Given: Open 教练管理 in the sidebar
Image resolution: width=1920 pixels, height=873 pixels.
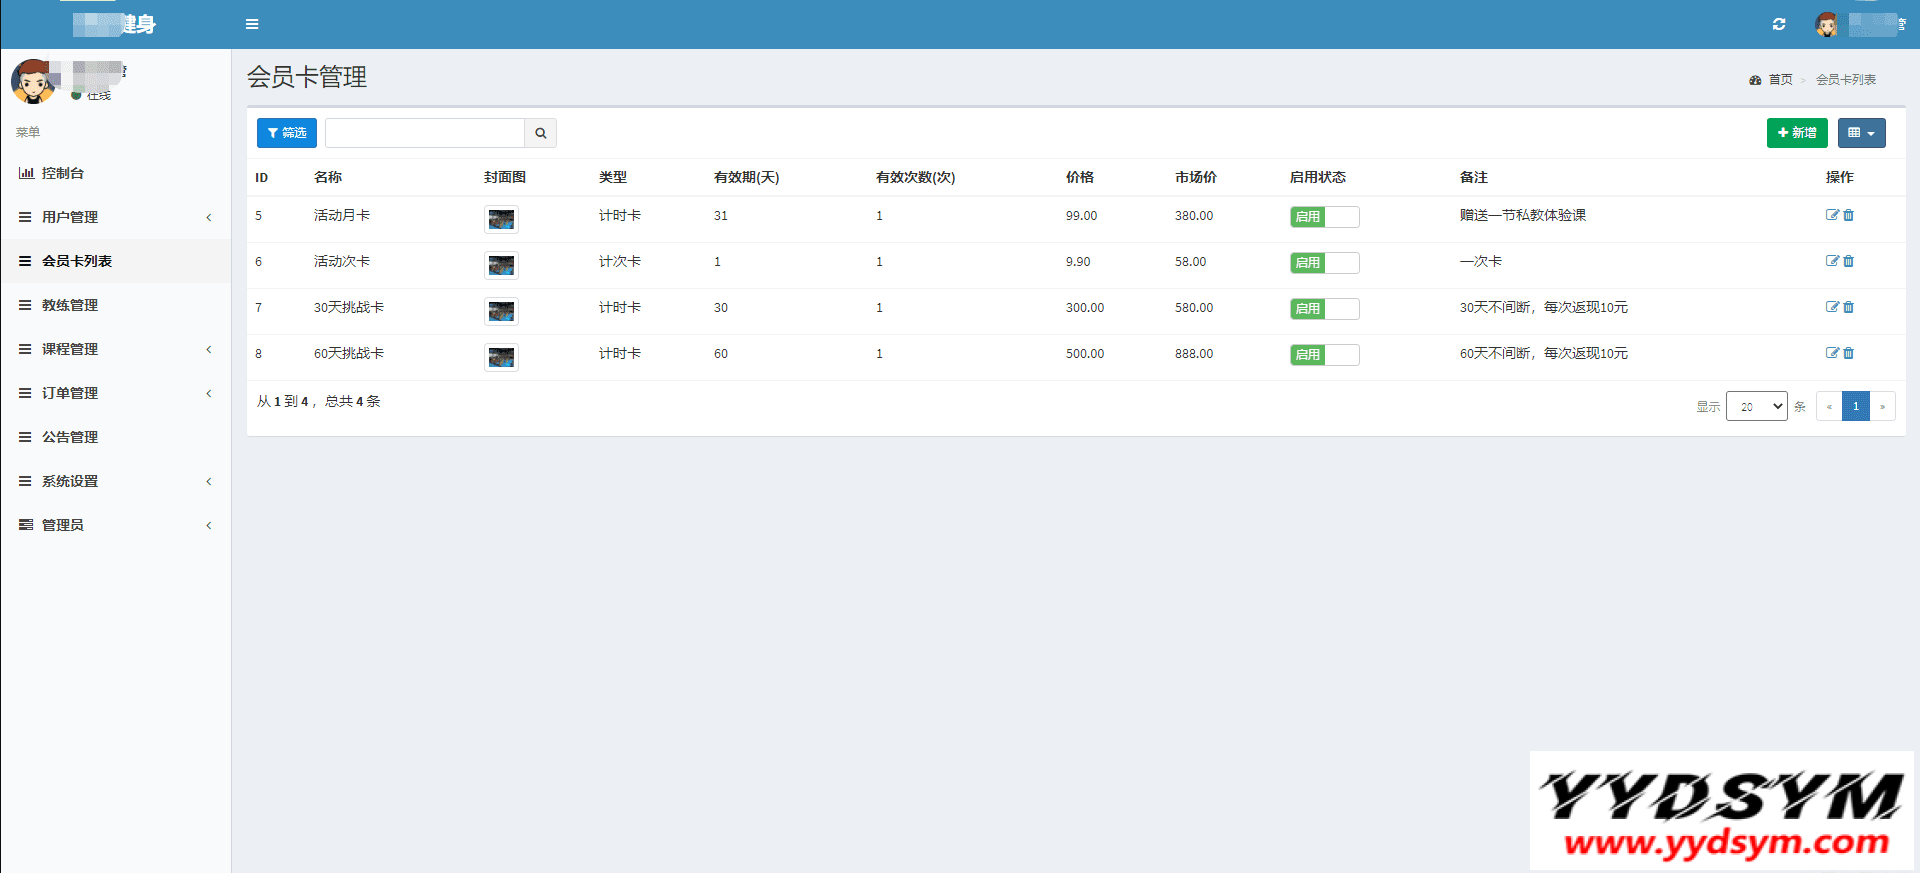Looking at the screenshot, I should point(70,305).
